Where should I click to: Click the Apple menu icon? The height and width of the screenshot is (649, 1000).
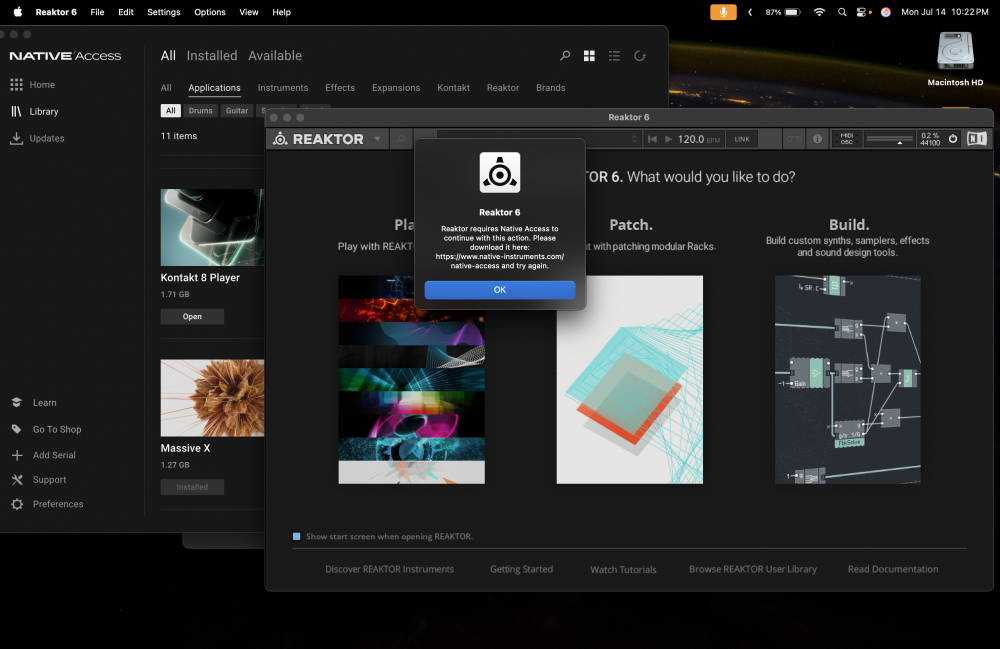coord(17,11)
